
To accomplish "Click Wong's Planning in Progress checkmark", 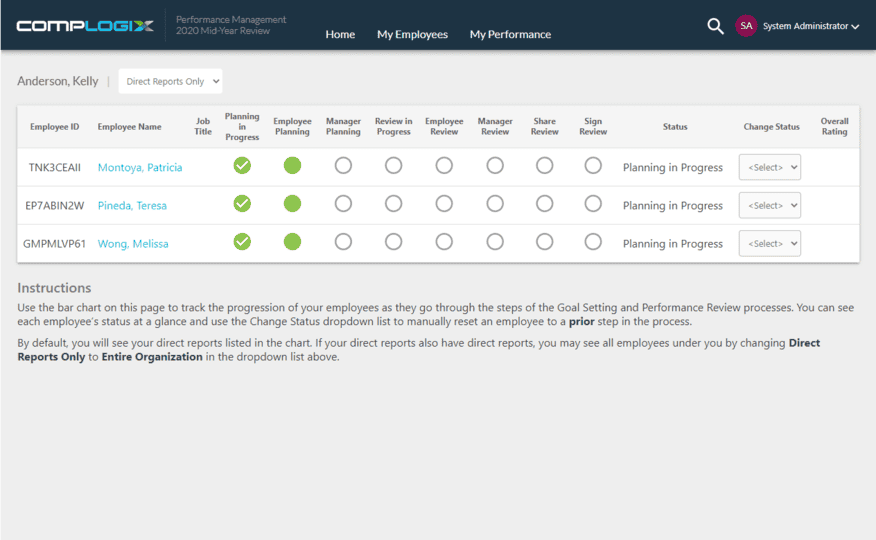I will tap(242, 242).
